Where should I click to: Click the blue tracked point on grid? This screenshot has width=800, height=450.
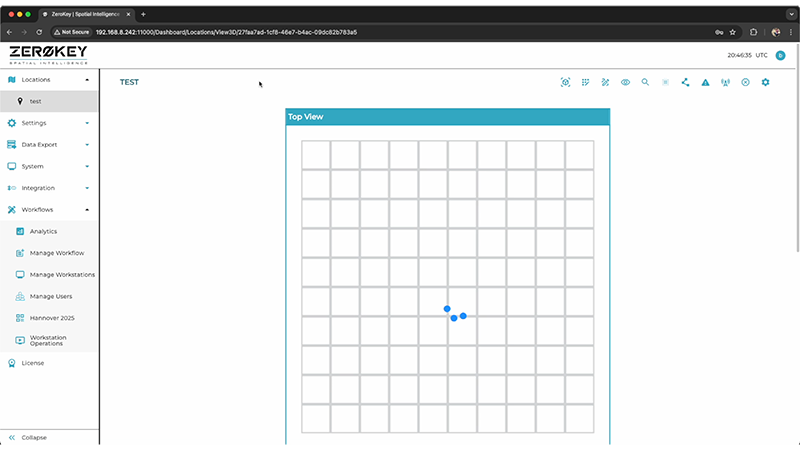click(x=447, y=309)
